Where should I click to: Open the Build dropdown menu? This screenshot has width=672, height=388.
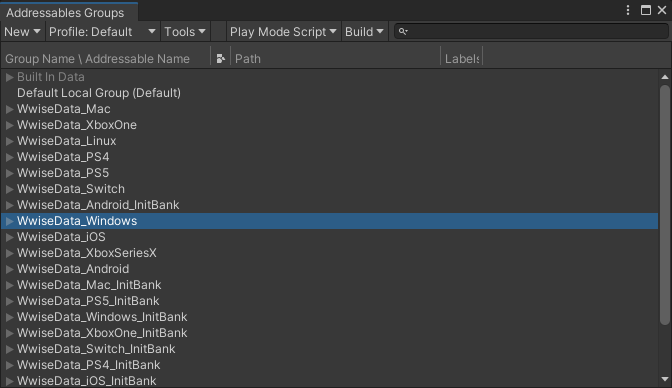364,32
